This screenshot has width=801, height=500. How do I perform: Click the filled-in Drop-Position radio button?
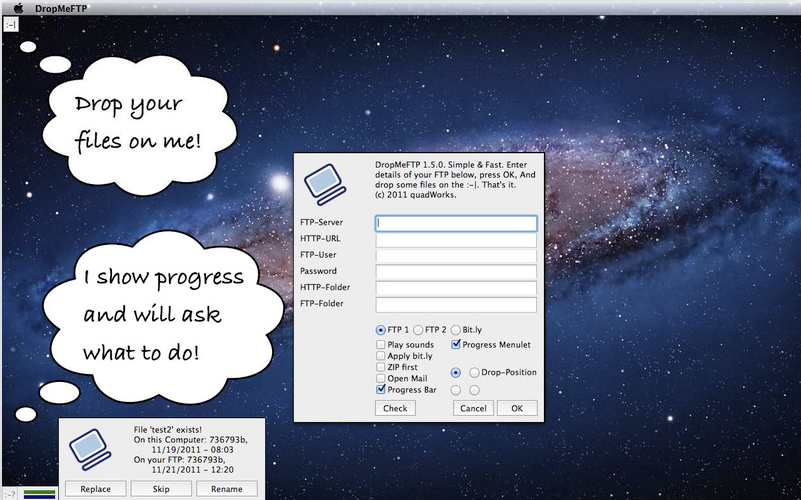(456, 373)
